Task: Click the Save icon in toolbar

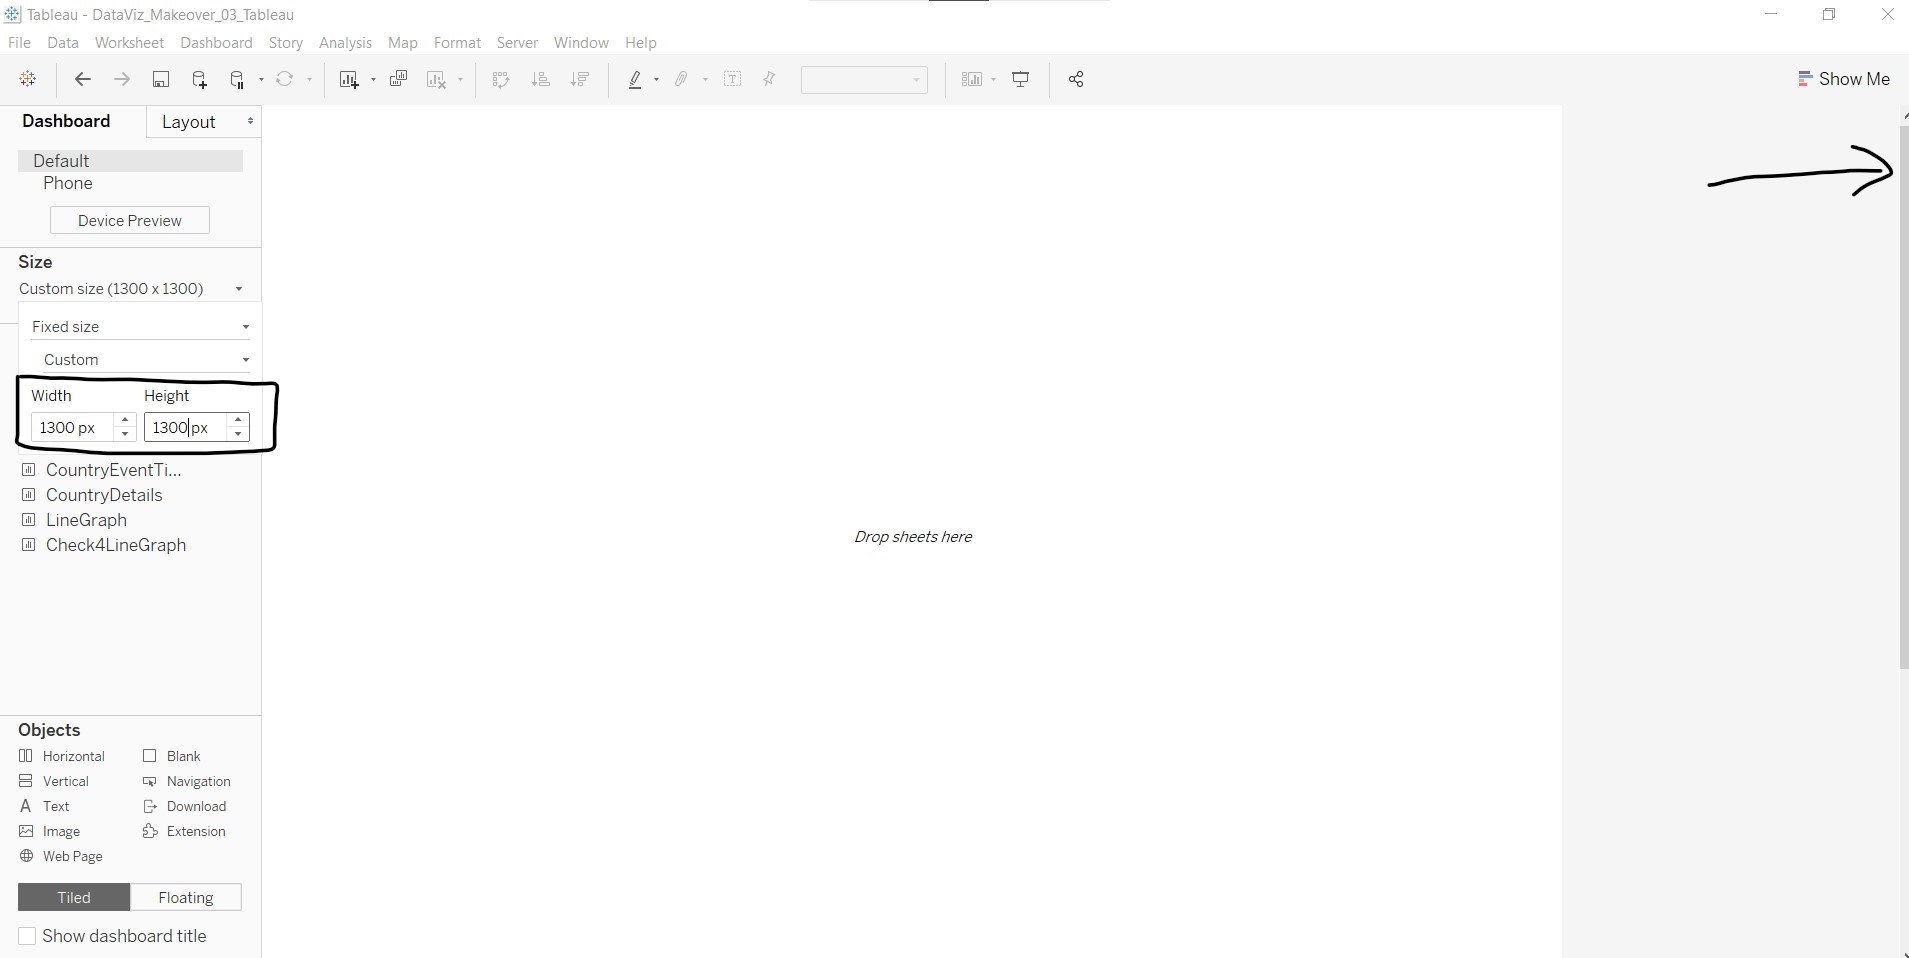Action: (160, 80)
